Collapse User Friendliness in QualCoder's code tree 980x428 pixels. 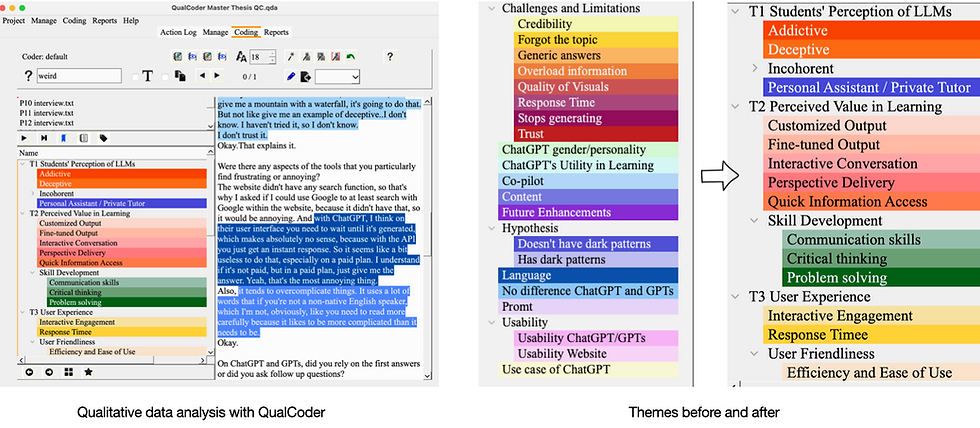(33, 342)
